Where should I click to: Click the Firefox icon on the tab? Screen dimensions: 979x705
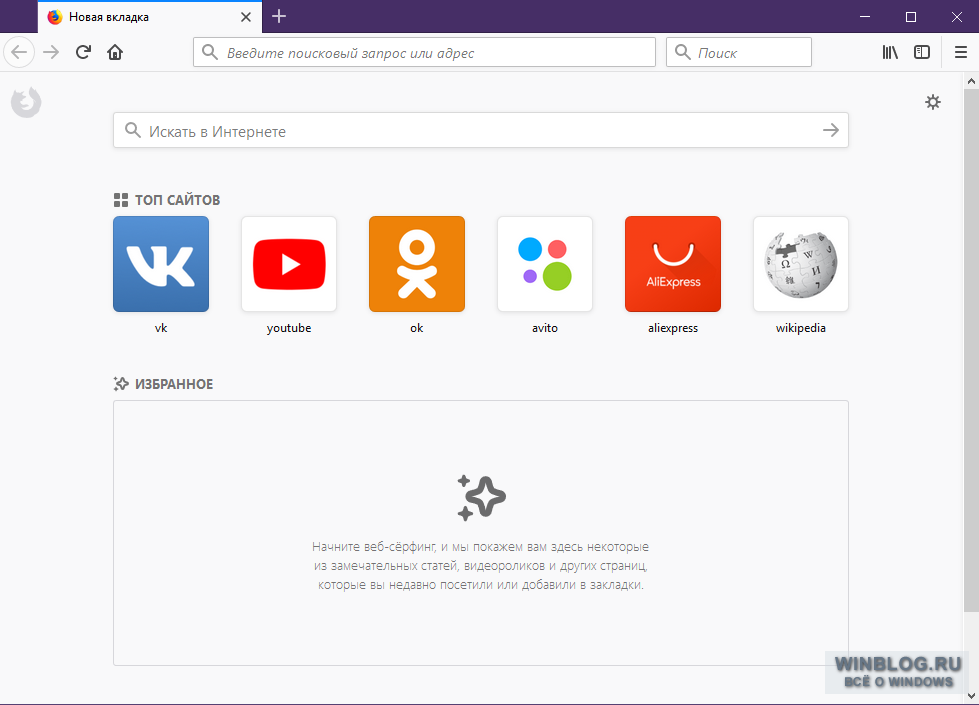pos(55,17)
